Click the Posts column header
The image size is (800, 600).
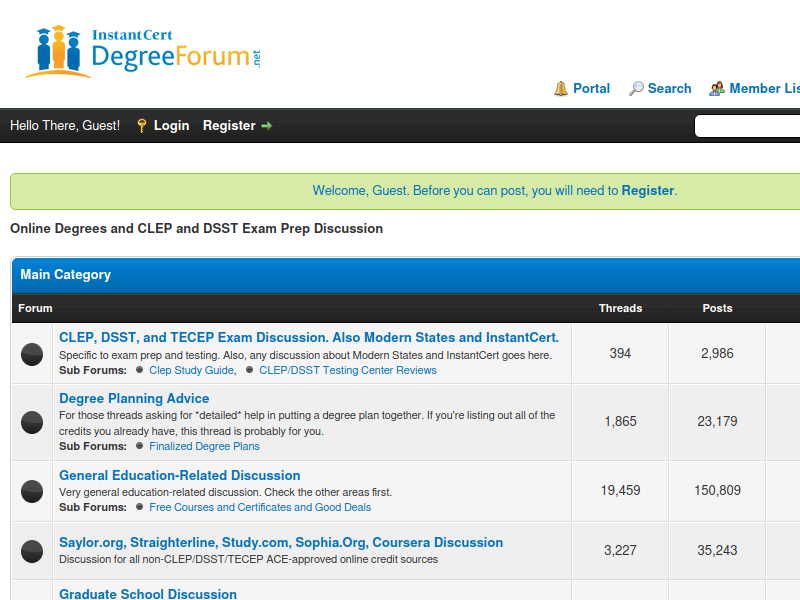(717, 308)
